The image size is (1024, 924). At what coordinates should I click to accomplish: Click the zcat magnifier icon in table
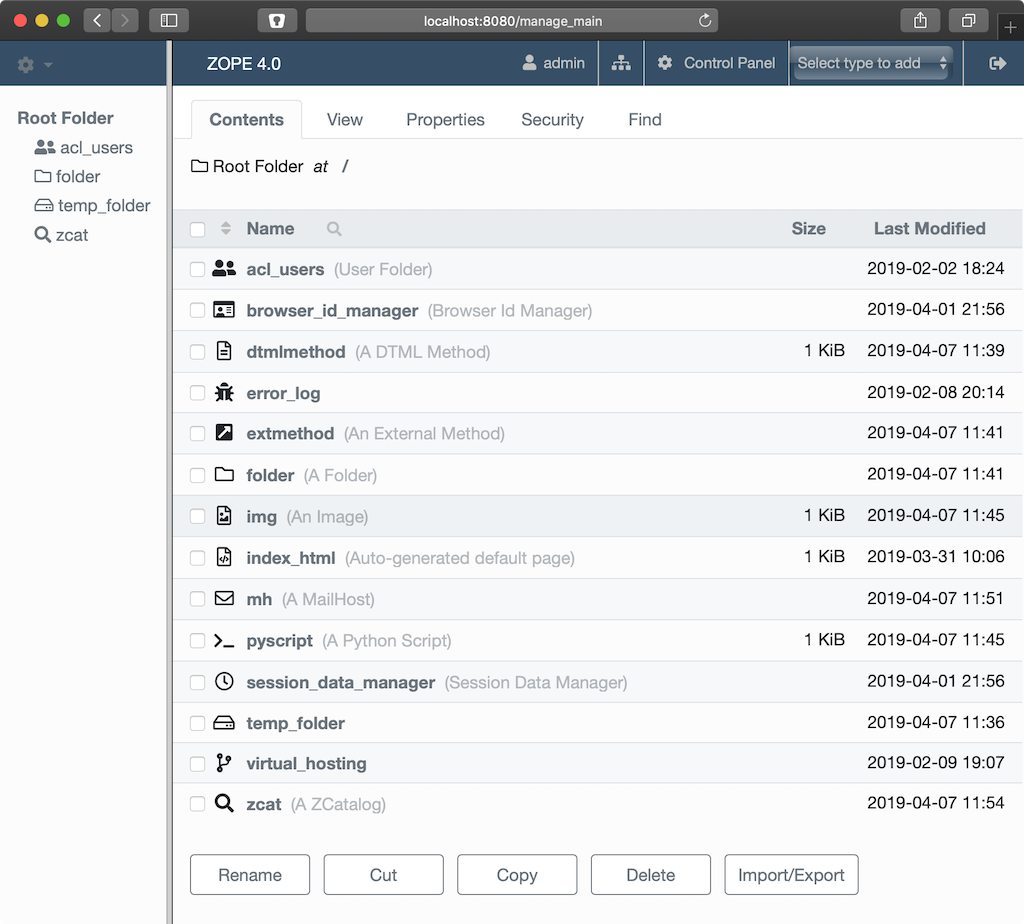(x=224, y=803)
